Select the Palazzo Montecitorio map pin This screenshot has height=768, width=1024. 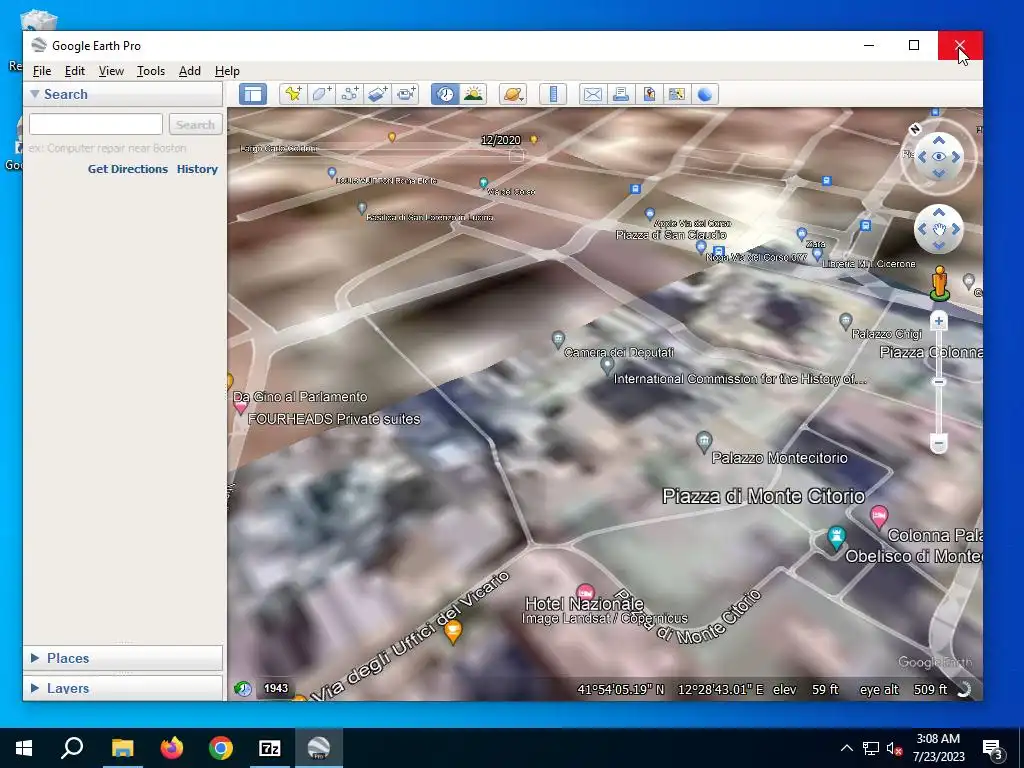pos(703,441)
